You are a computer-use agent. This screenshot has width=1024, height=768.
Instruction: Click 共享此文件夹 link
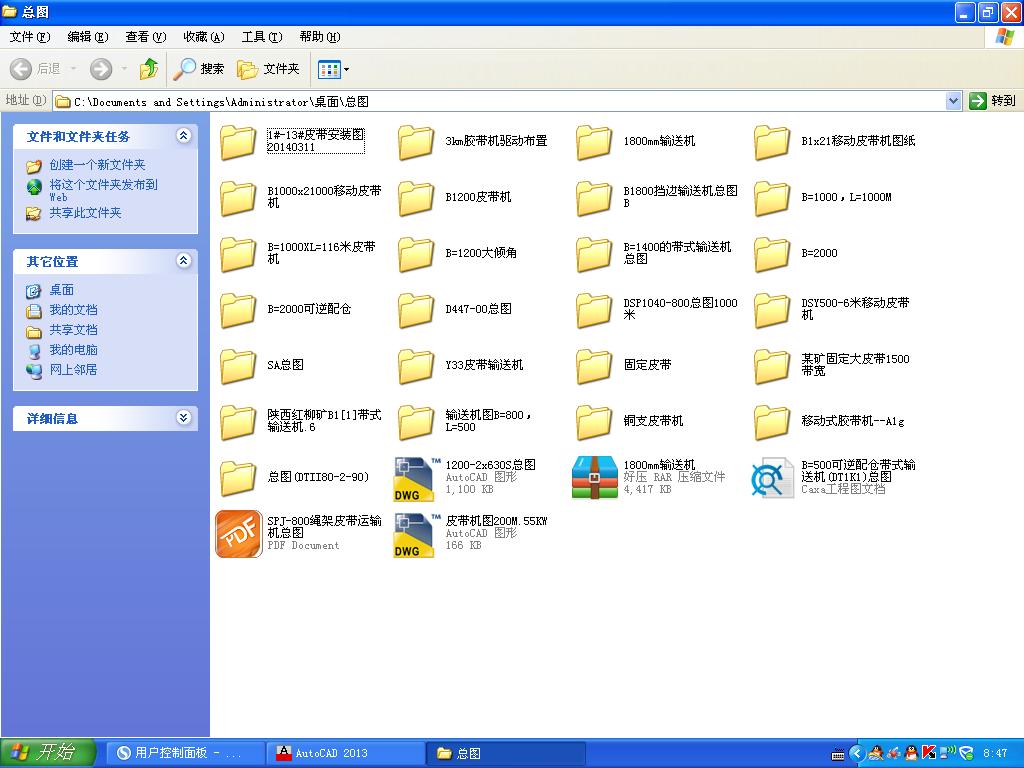coord(85,212)
